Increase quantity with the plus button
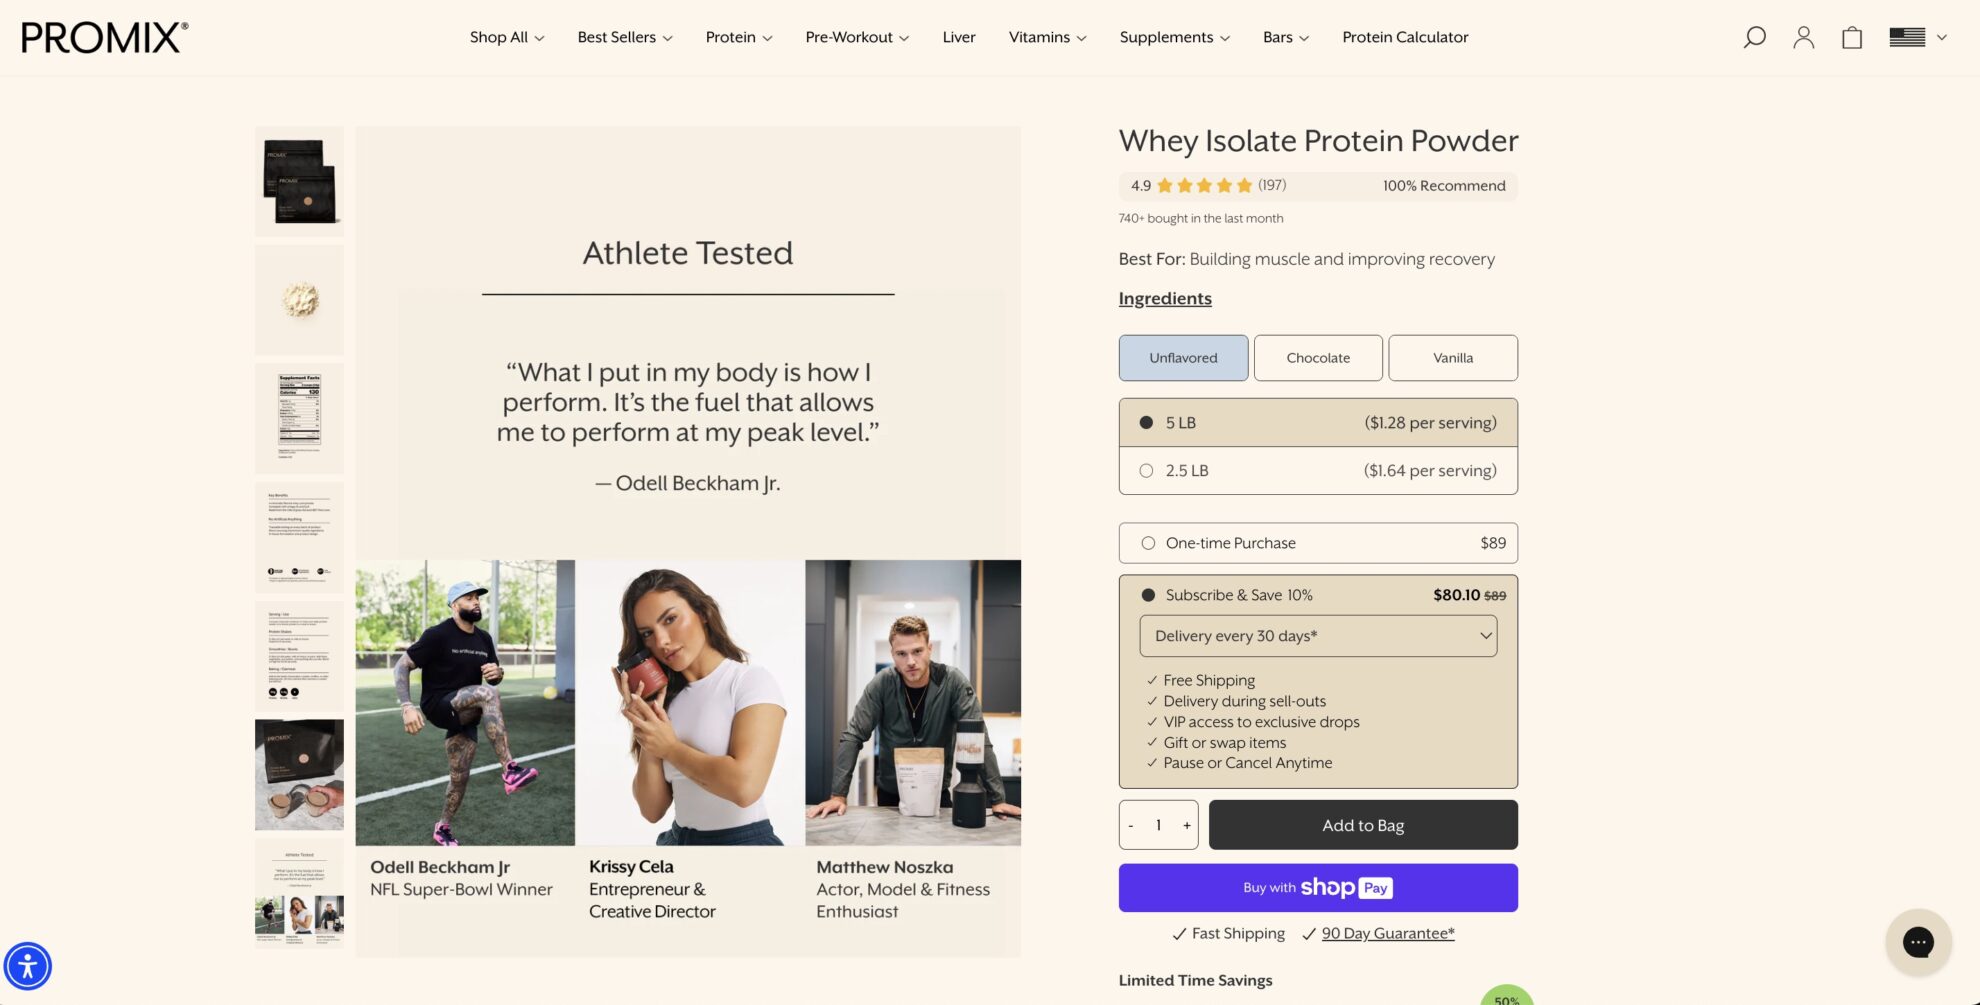Image resolution: width=1980 pixels, height=1005 pixels. click(x=1187, y=825)
